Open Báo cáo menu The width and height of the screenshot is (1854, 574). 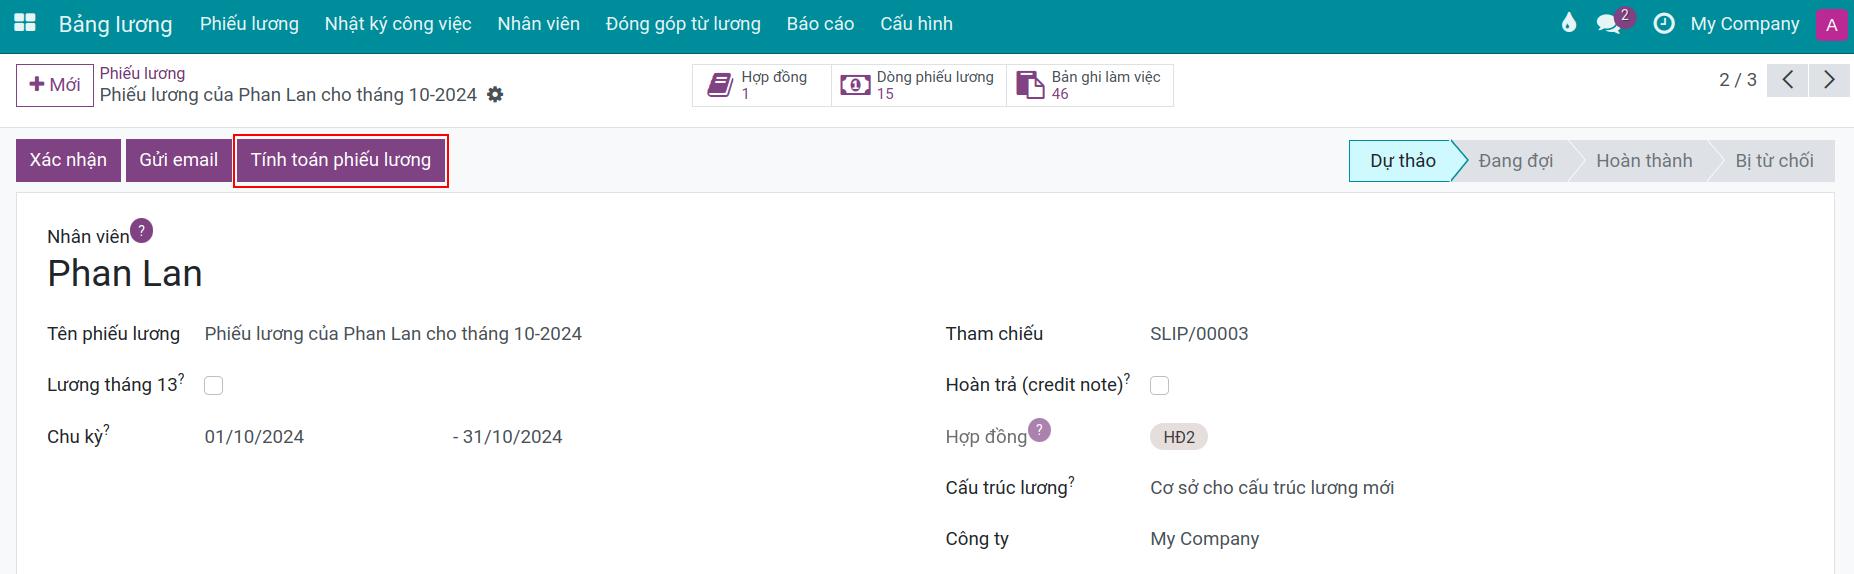[x=820, y=24]
